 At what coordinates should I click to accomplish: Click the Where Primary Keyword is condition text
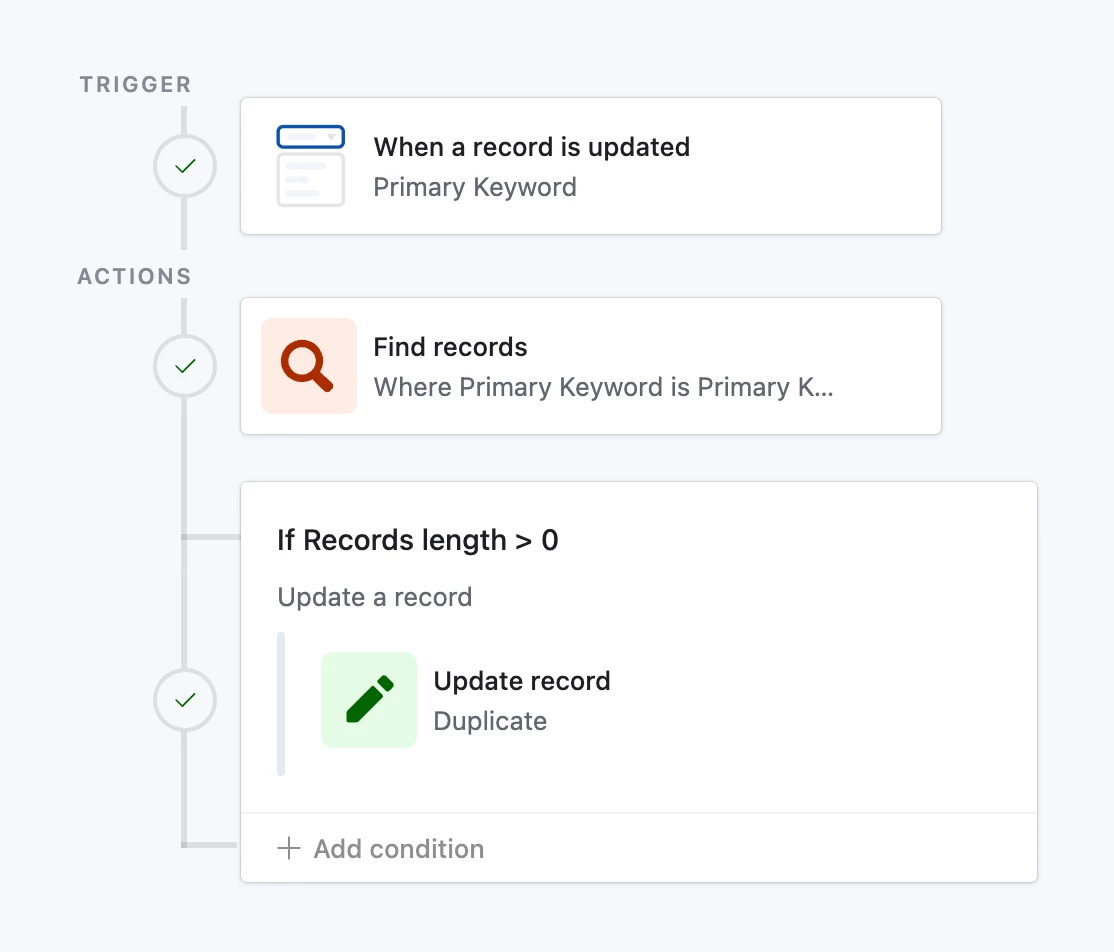(604, 387)
